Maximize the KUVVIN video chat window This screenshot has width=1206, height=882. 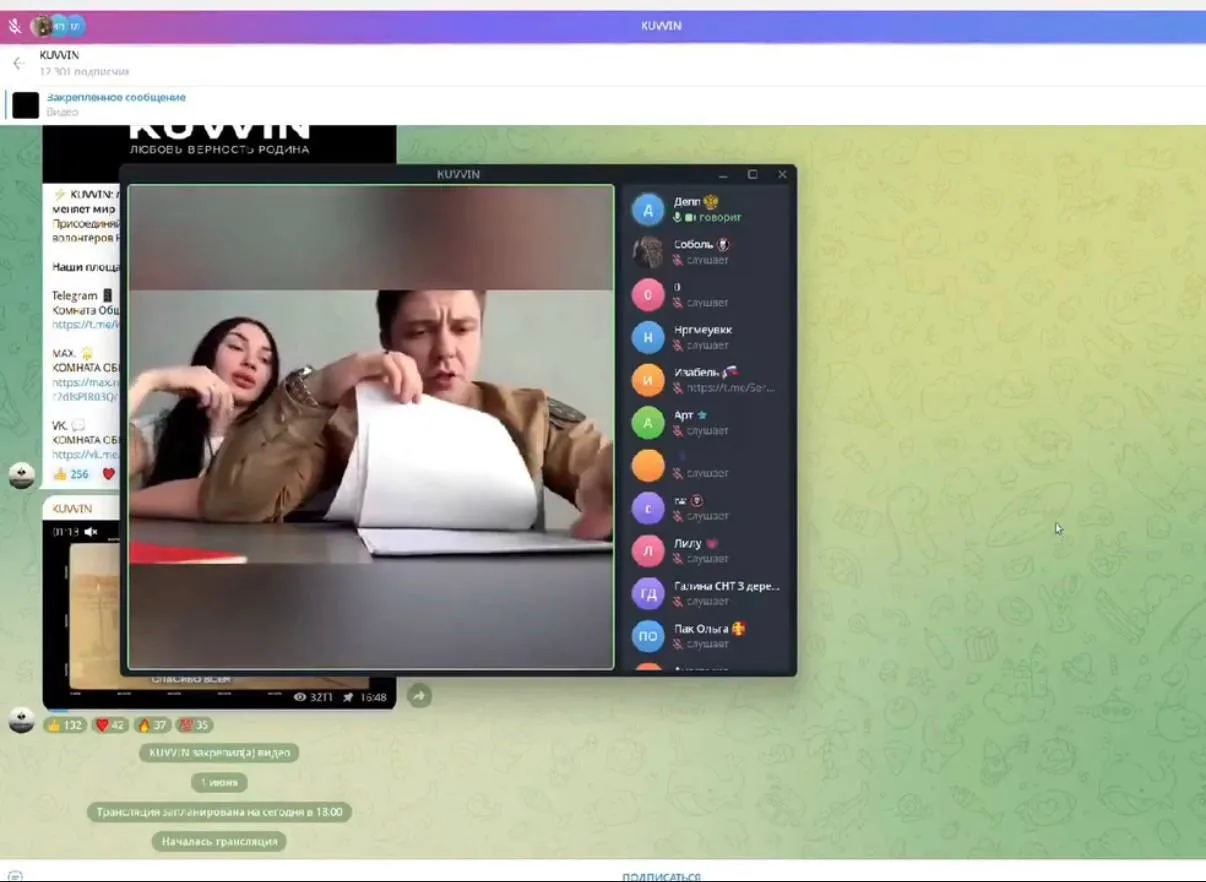coord(752,174)
